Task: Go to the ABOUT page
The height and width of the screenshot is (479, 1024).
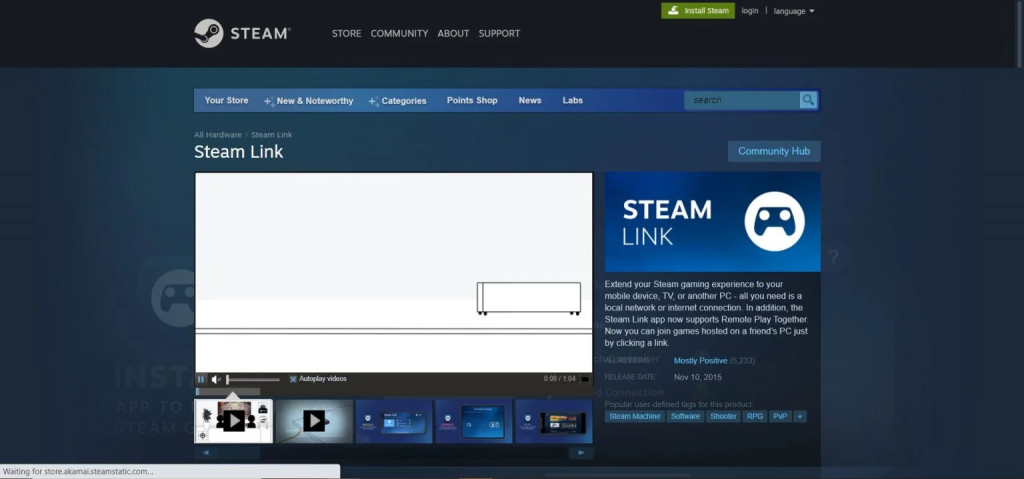Action: click(x=453, y=33)
